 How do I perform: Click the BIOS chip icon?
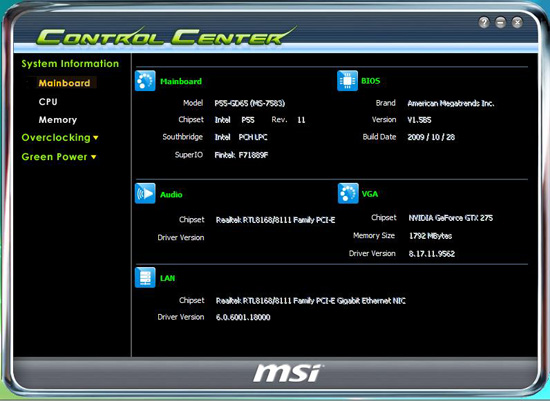coord(347,81)
